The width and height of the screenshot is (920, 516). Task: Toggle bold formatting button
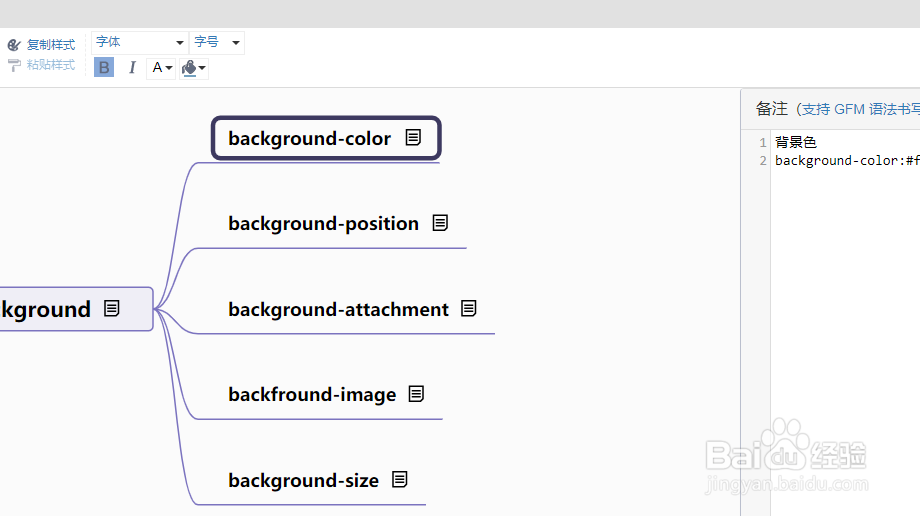[104, 68]
